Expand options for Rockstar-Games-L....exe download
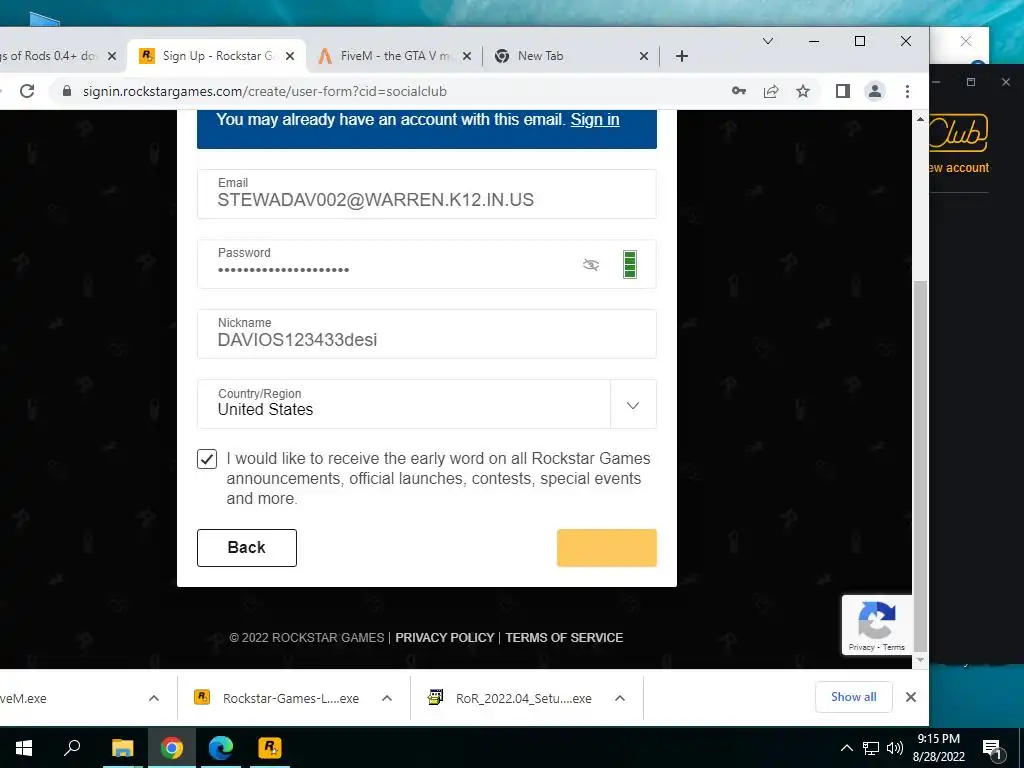The width and height of the screenshot is (1024, 768). [387, 698]
